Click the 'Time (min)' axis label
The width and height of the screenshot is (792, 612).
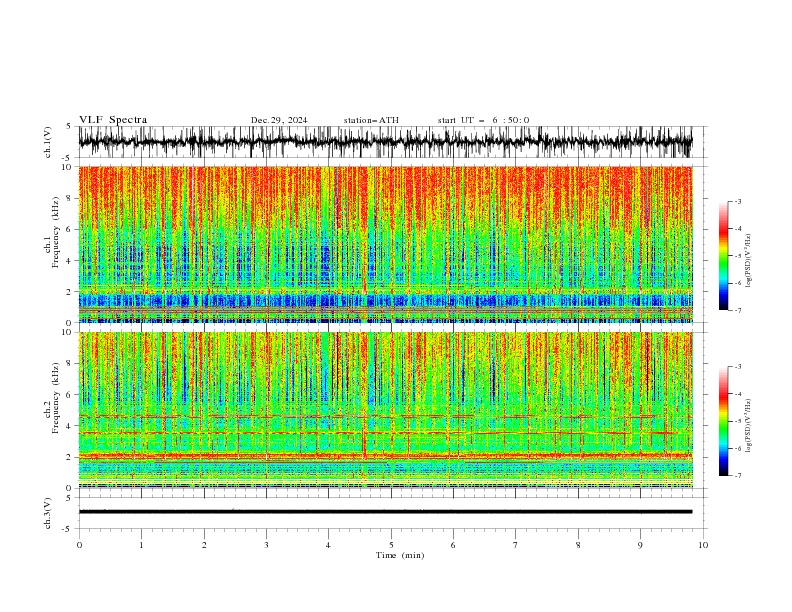click(x=400, y=555)
